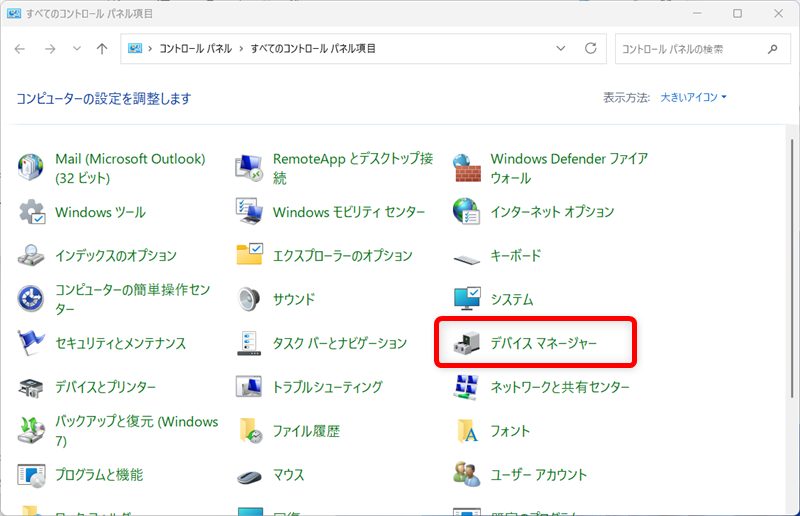Go forward with the forward arrow
This screenshot has width=800, height=516.
tap(50, 48)
